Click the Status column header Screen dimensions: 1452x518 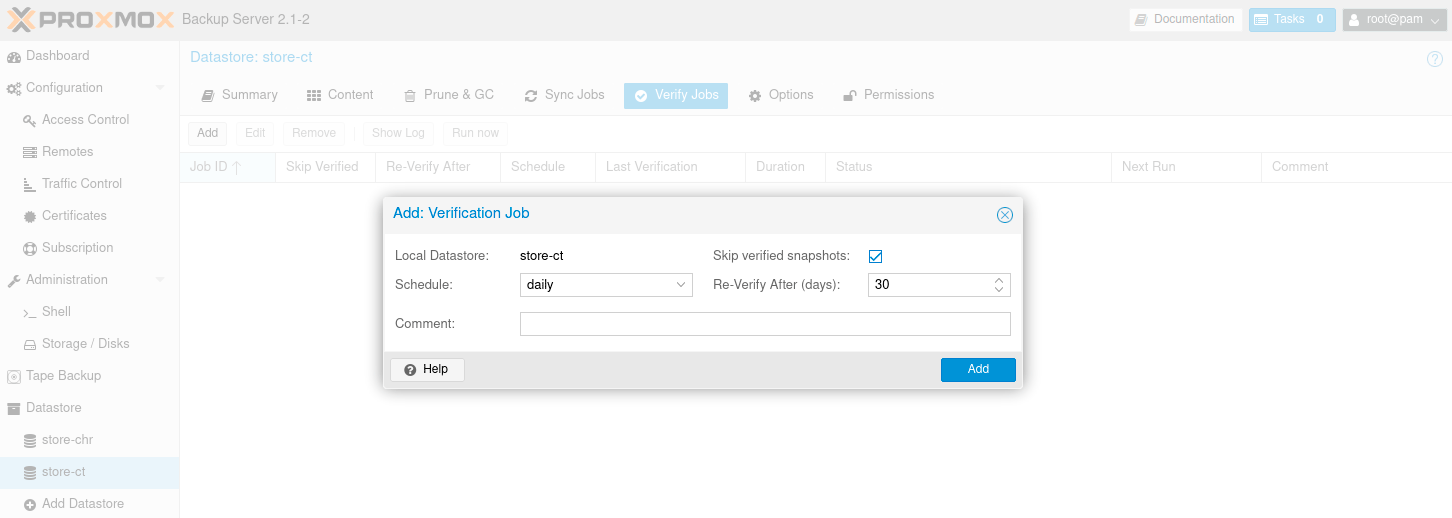(968, 167)
